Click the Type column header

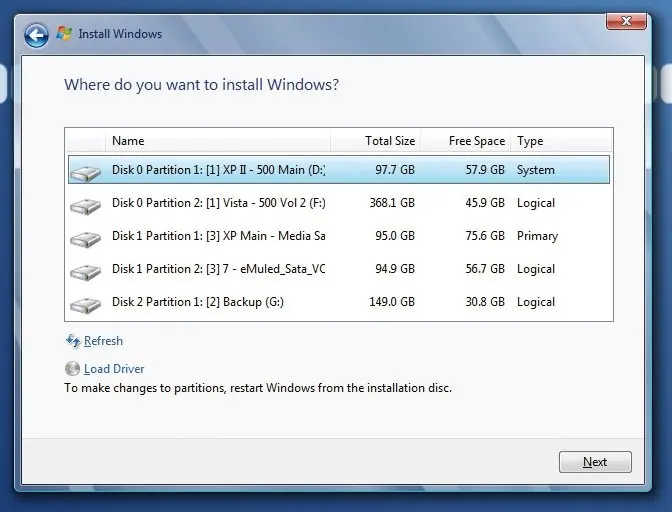point(561,141)
